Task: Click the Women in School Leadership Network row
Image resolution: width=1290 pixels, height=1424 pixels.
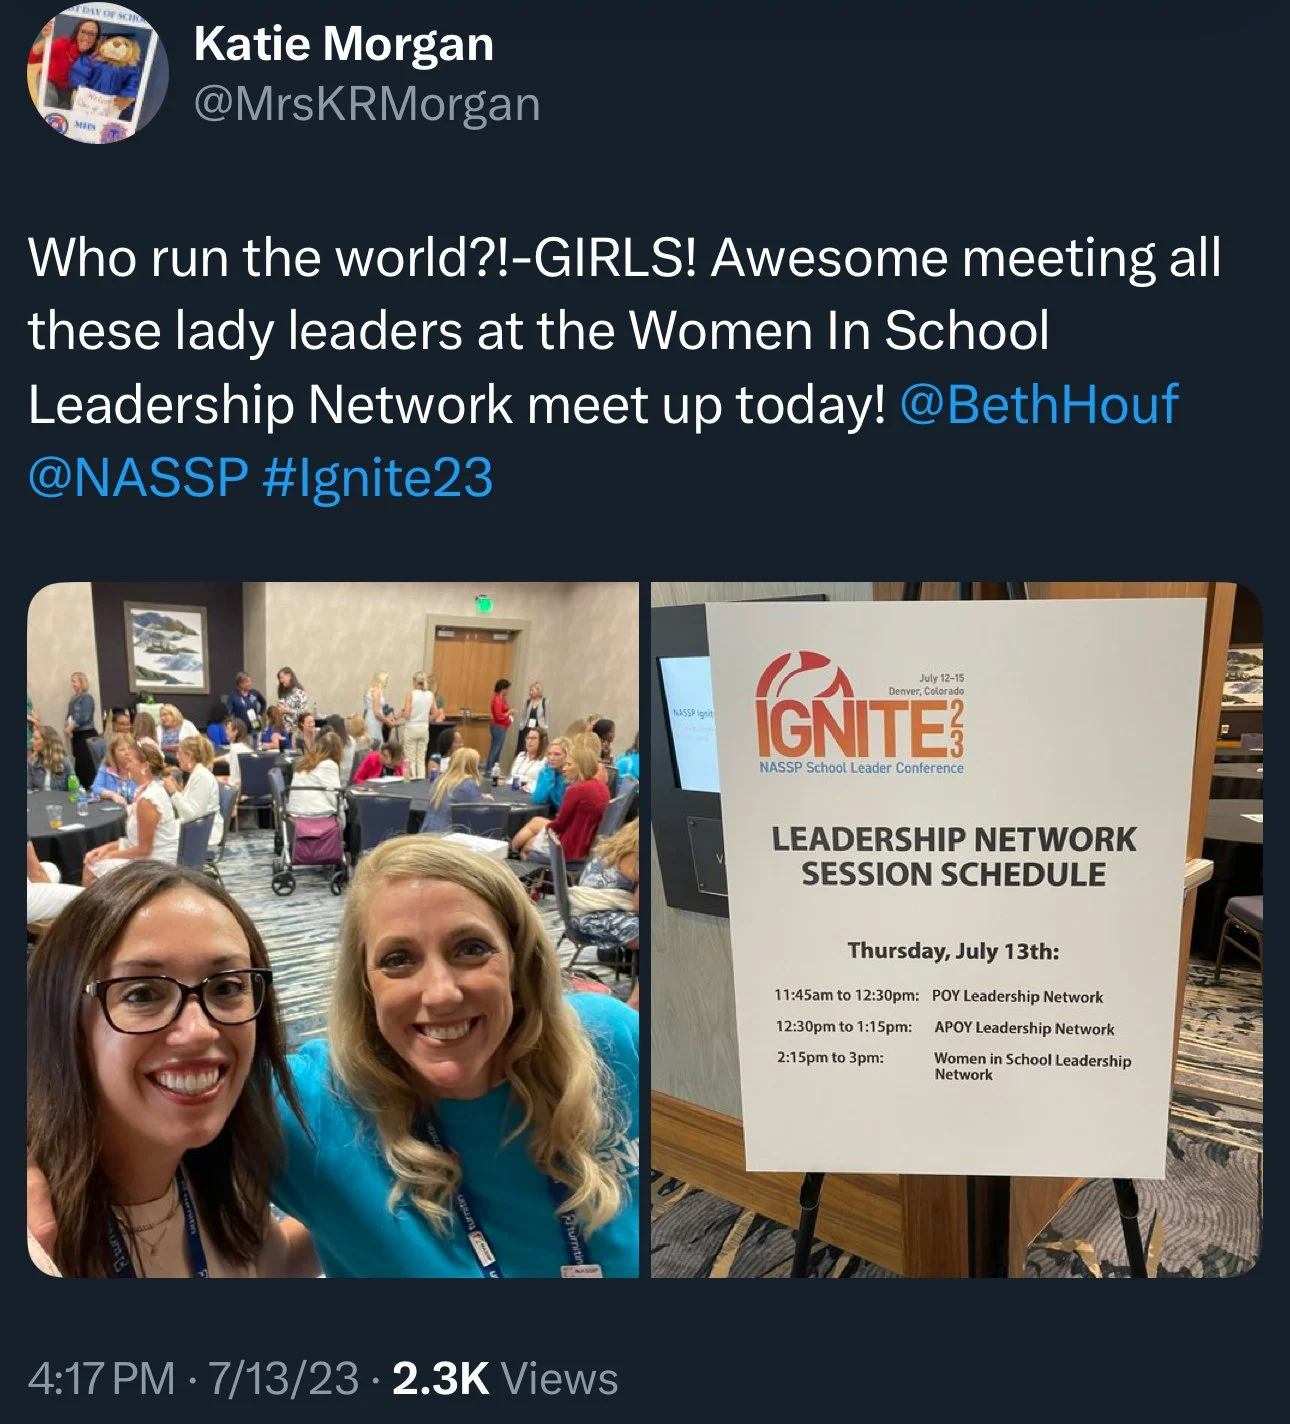Action: tap(953, 1065)
